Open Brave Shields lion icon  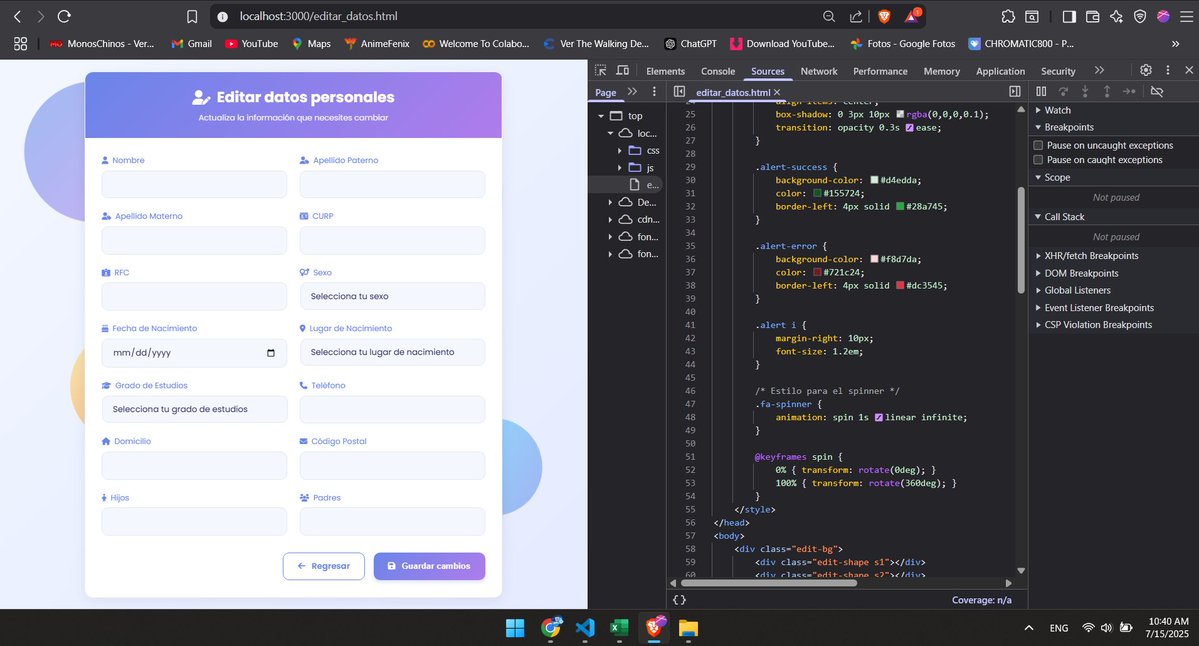point(884,16)
